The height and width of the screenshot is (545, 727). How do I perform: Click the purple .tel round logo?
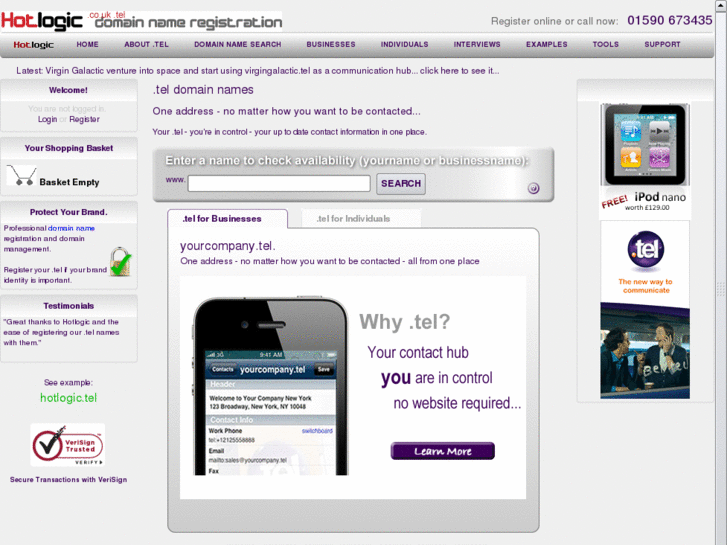tap(645, 249)
